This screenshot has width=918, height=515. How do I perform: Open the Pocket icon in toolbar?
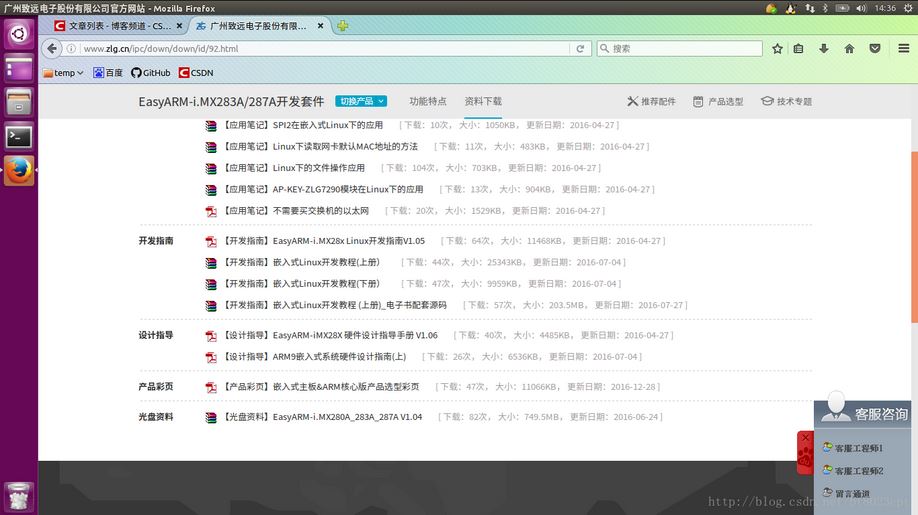pos(875,49)
